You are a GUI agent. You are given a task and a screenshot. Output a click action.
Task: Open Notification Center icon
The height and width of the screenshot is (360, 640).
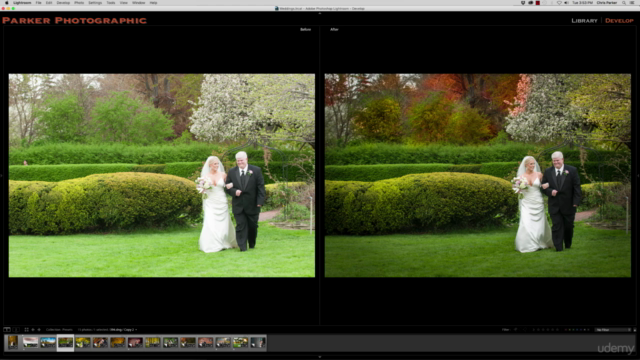pyautogui.click(x=632, y=3)
